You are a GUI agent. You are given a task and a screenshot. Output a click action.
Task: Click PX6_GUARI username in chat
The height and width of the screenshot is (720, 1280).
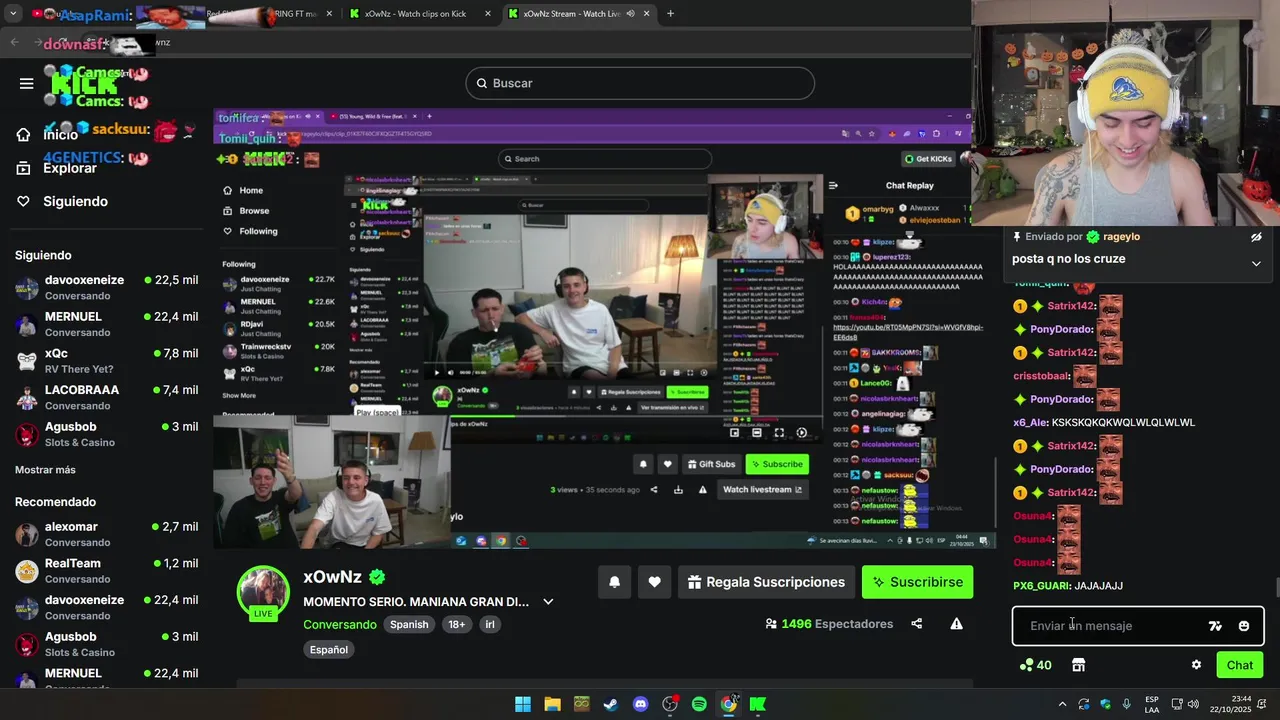(1042, 586)
